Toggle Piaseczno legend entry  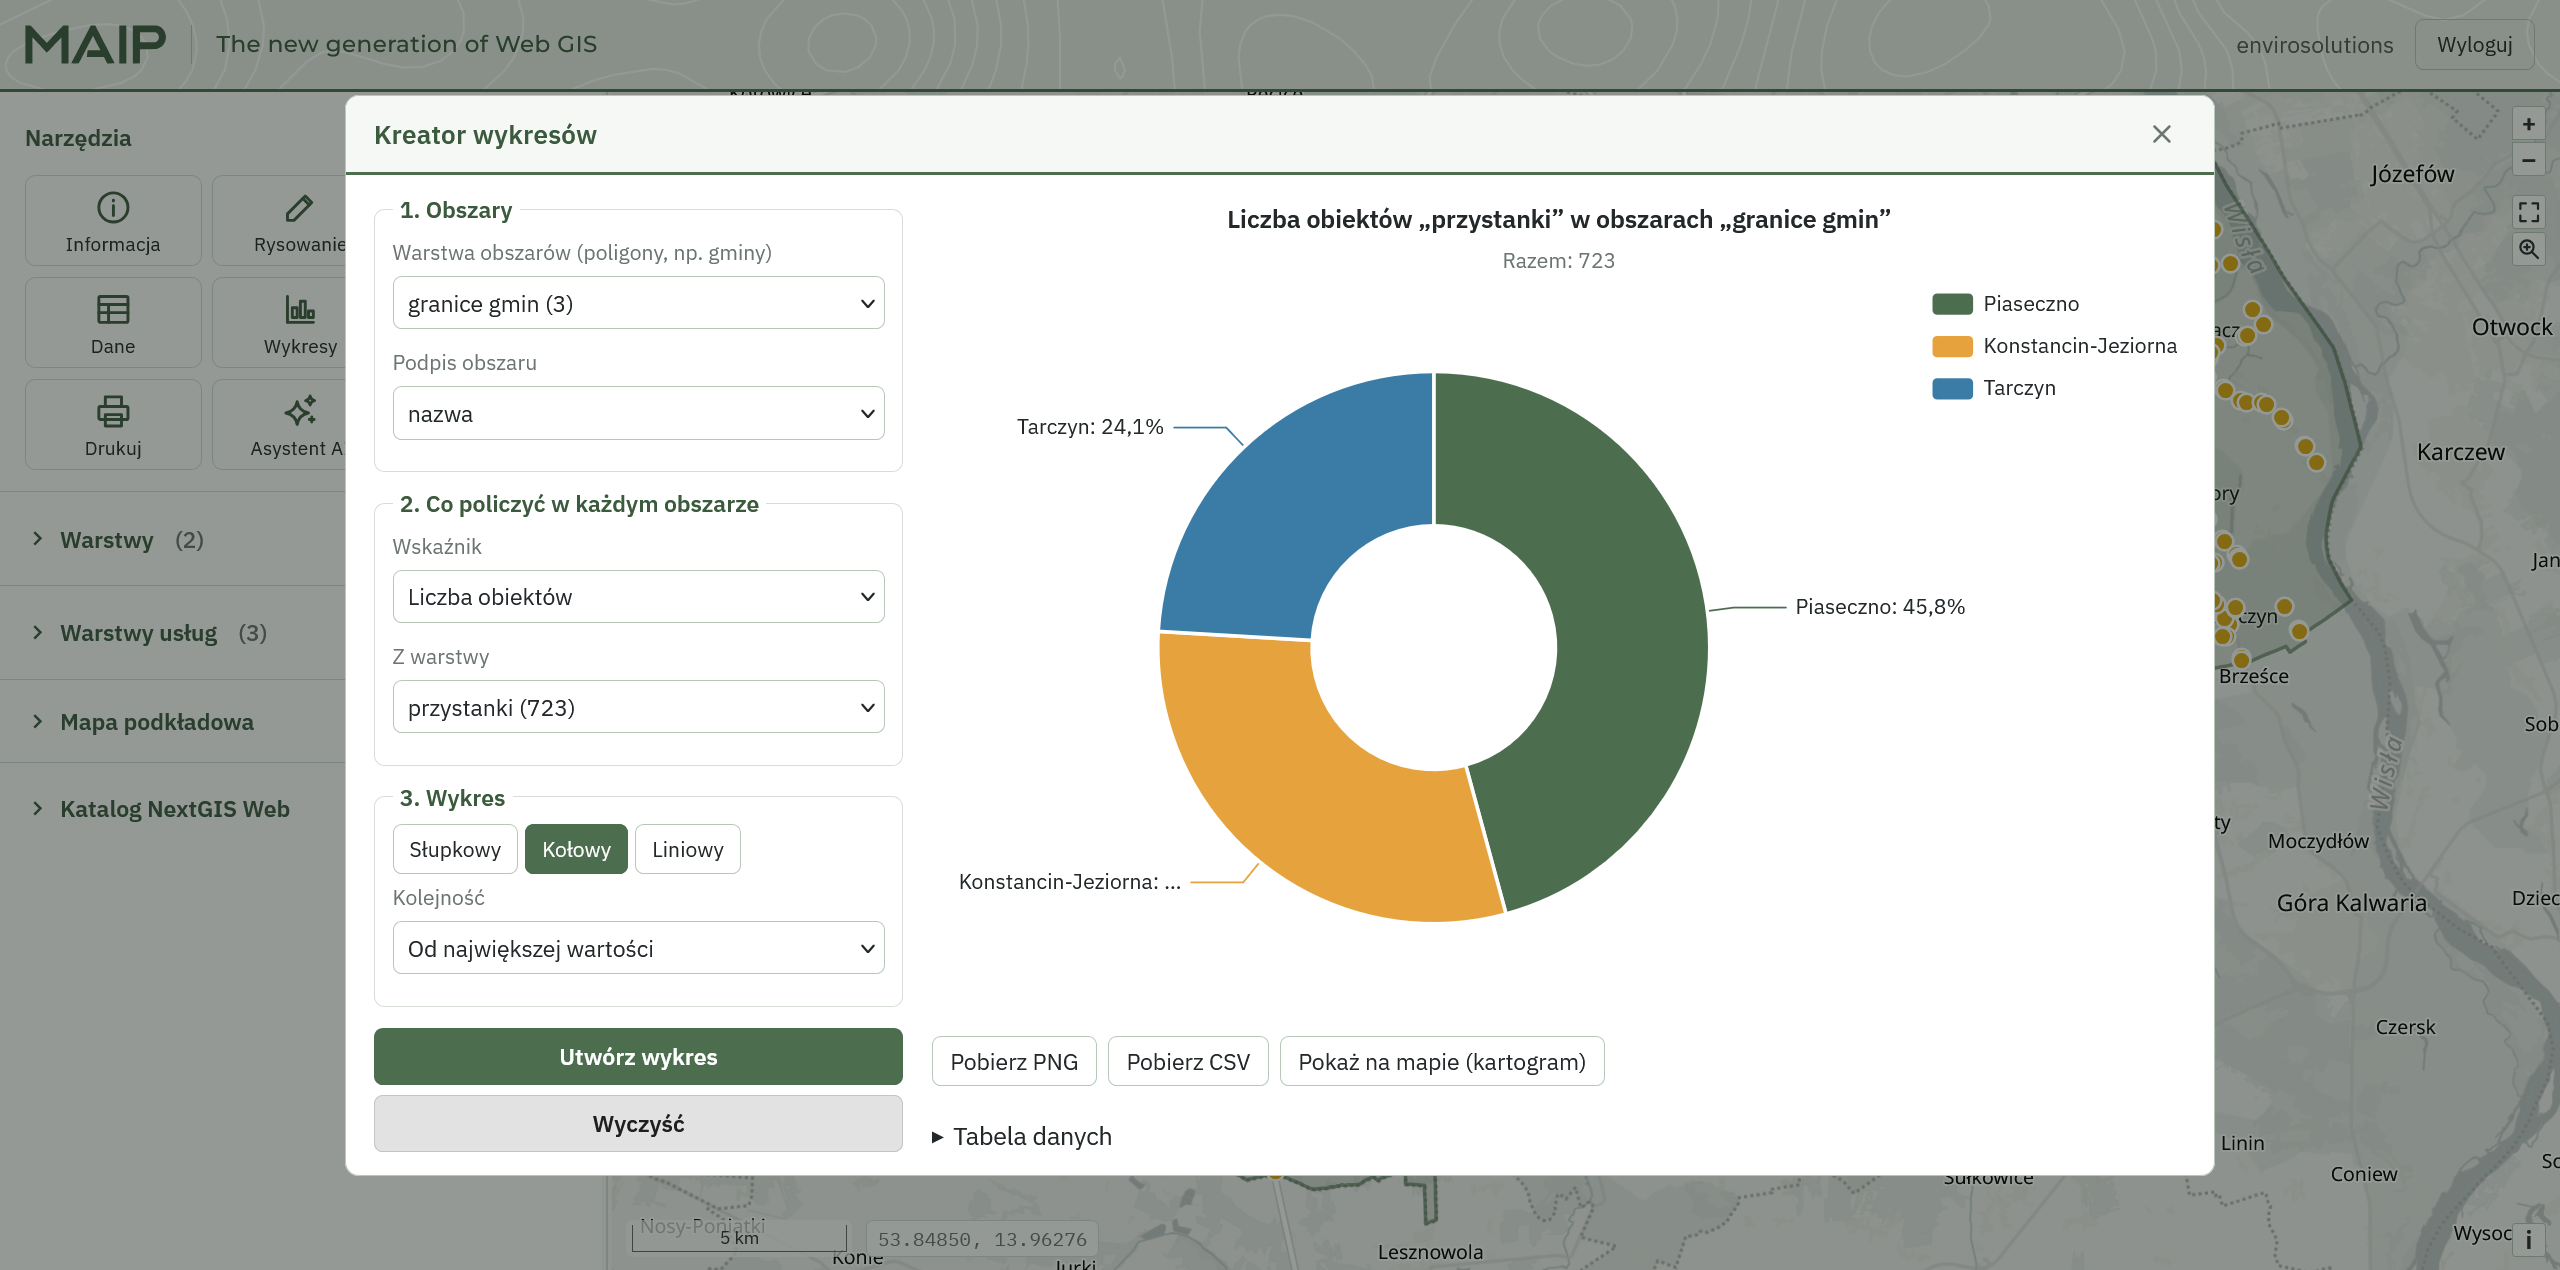click(2006, 304)
